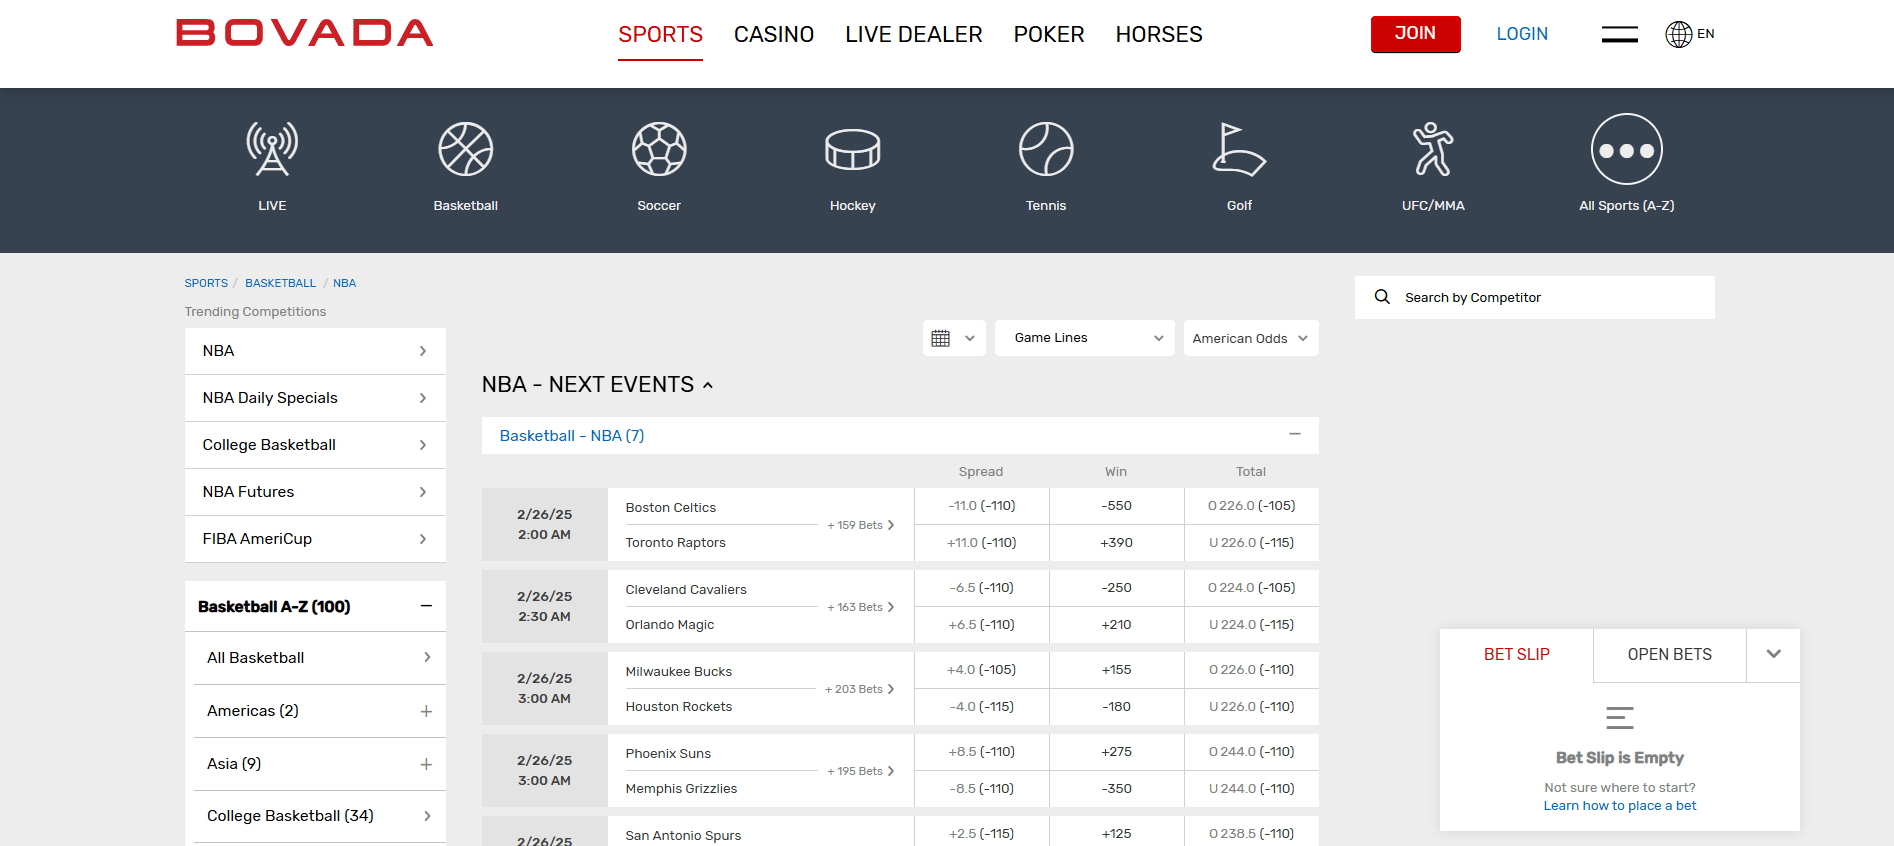Open +159 Bets for Celtics vs Raptors

click(x=860, y=525)
